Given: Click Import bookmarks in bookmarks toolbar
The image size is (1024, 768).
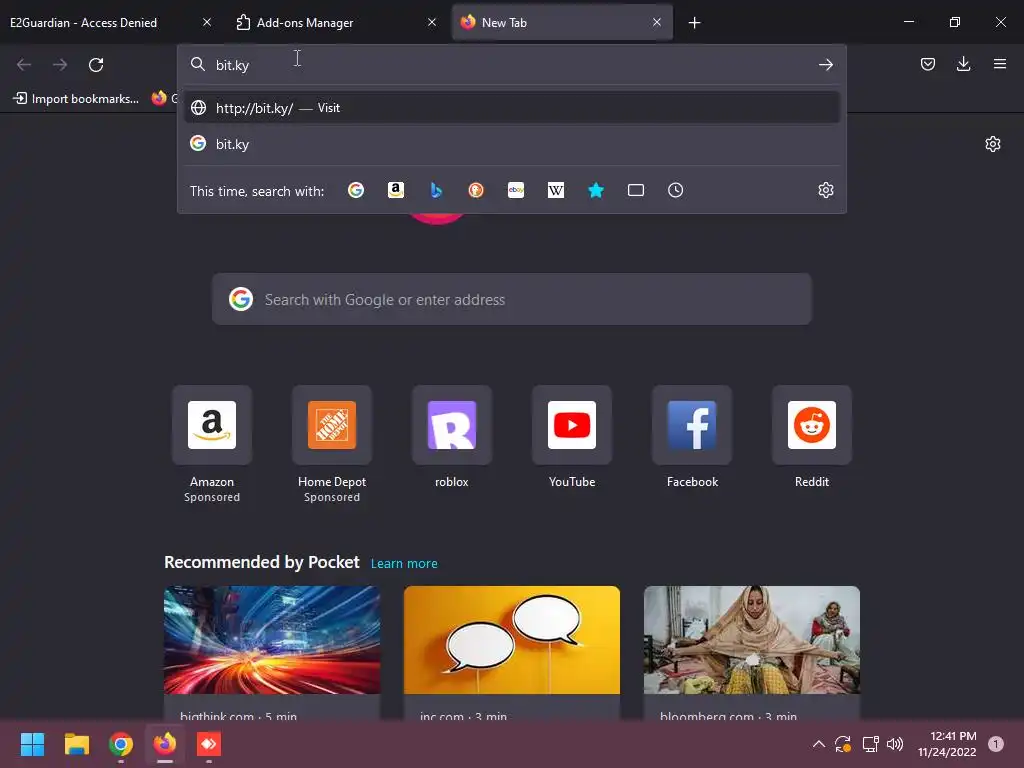Looking at the screenshot, I should (76, 99).
